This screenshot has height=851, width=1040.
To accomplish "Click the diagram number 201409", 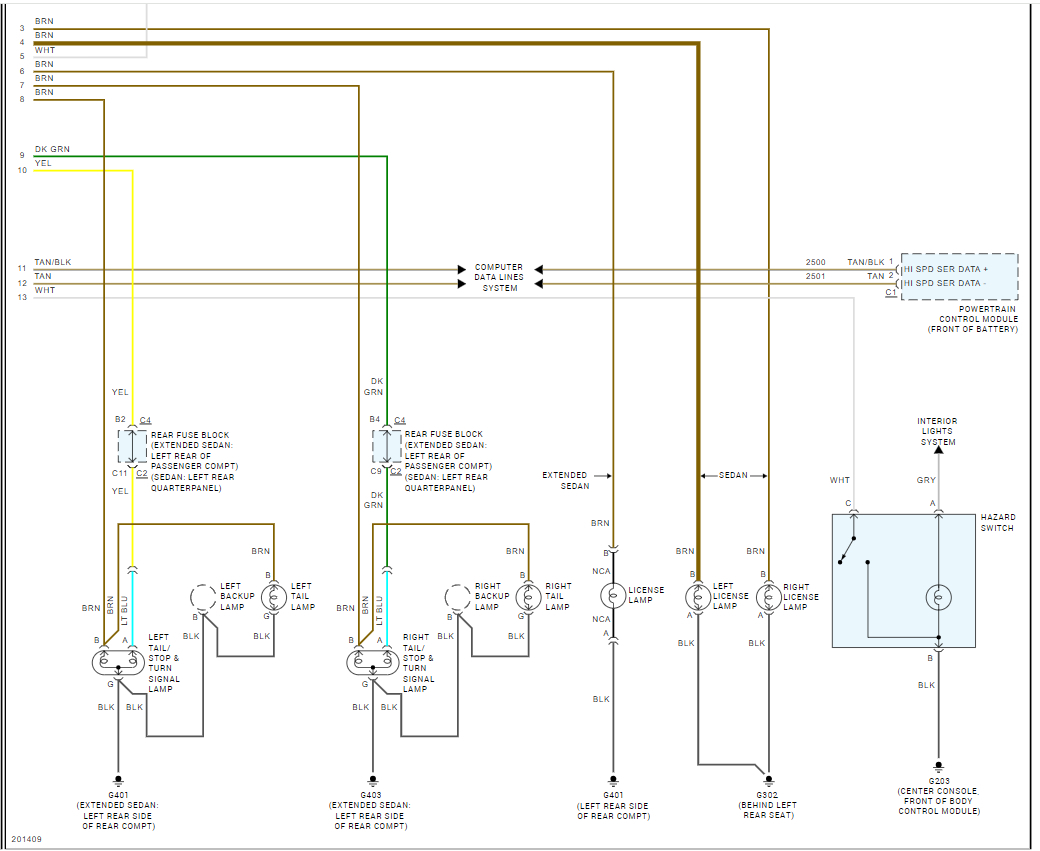I will click(27, 839).
